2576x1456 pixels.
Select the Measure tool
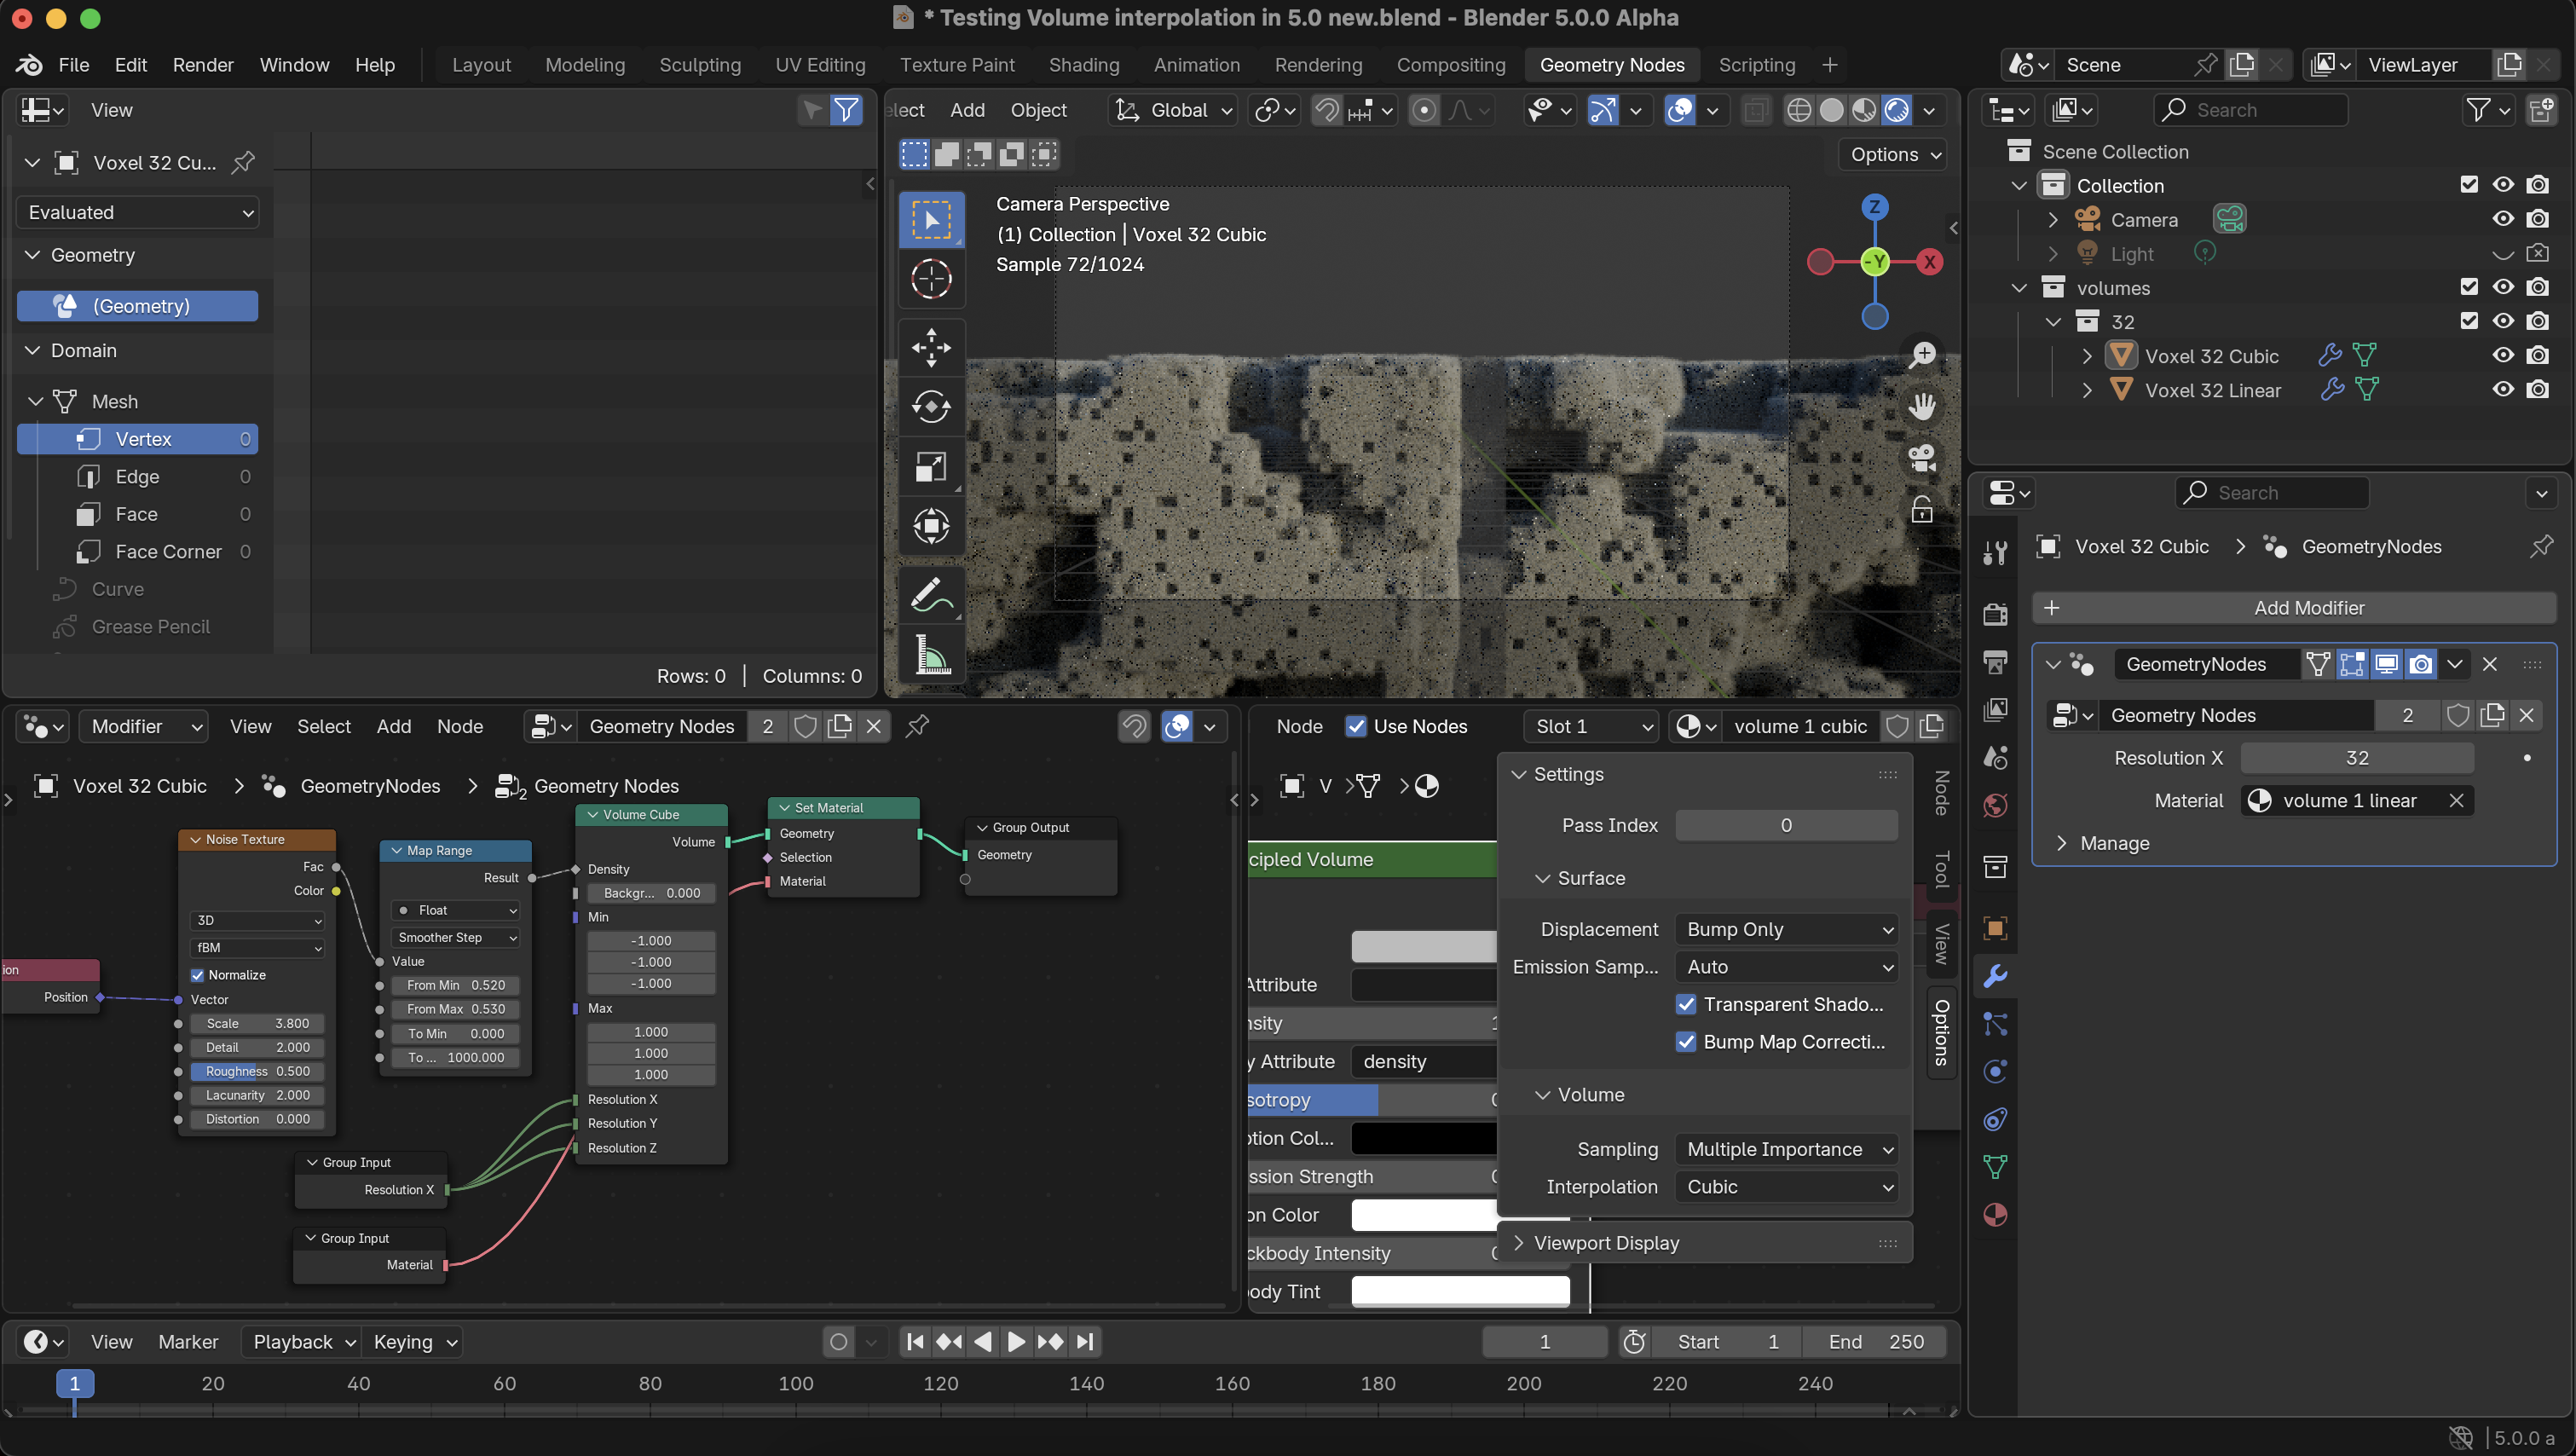931,655
